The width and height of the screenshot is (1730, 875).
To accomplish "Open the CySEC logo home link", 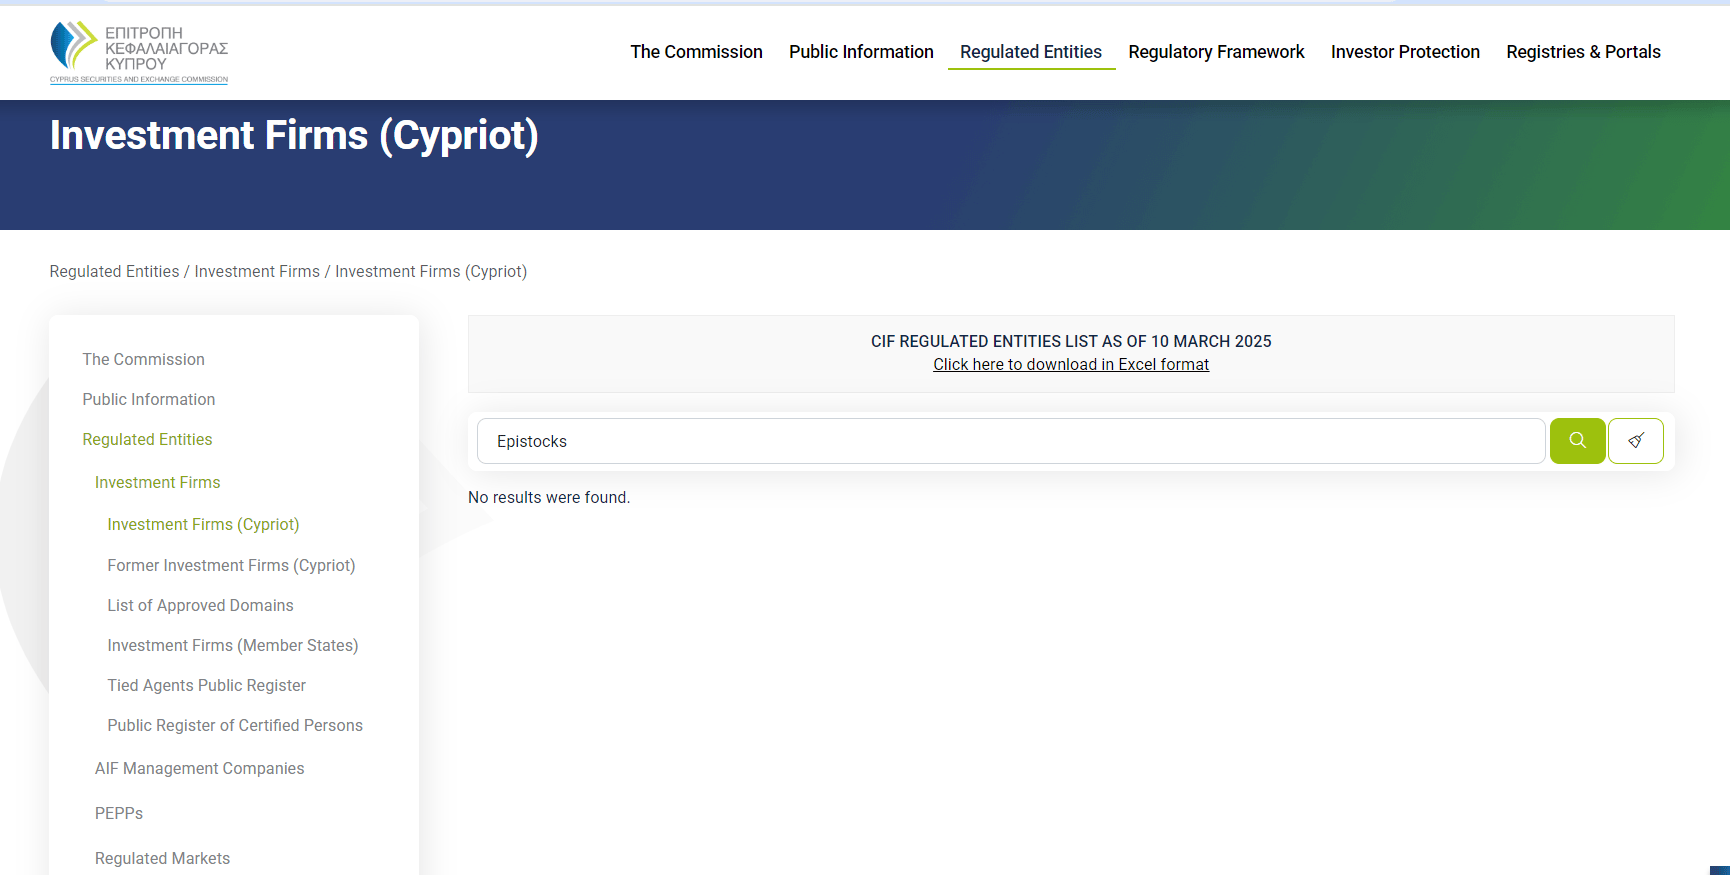I will (139, 52).
